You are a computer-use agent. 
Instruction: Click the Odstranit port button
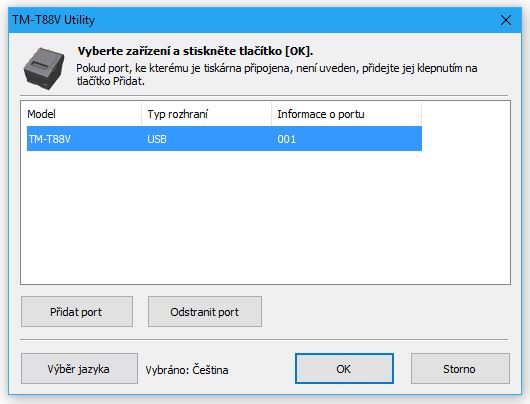(x=204, y=312)
